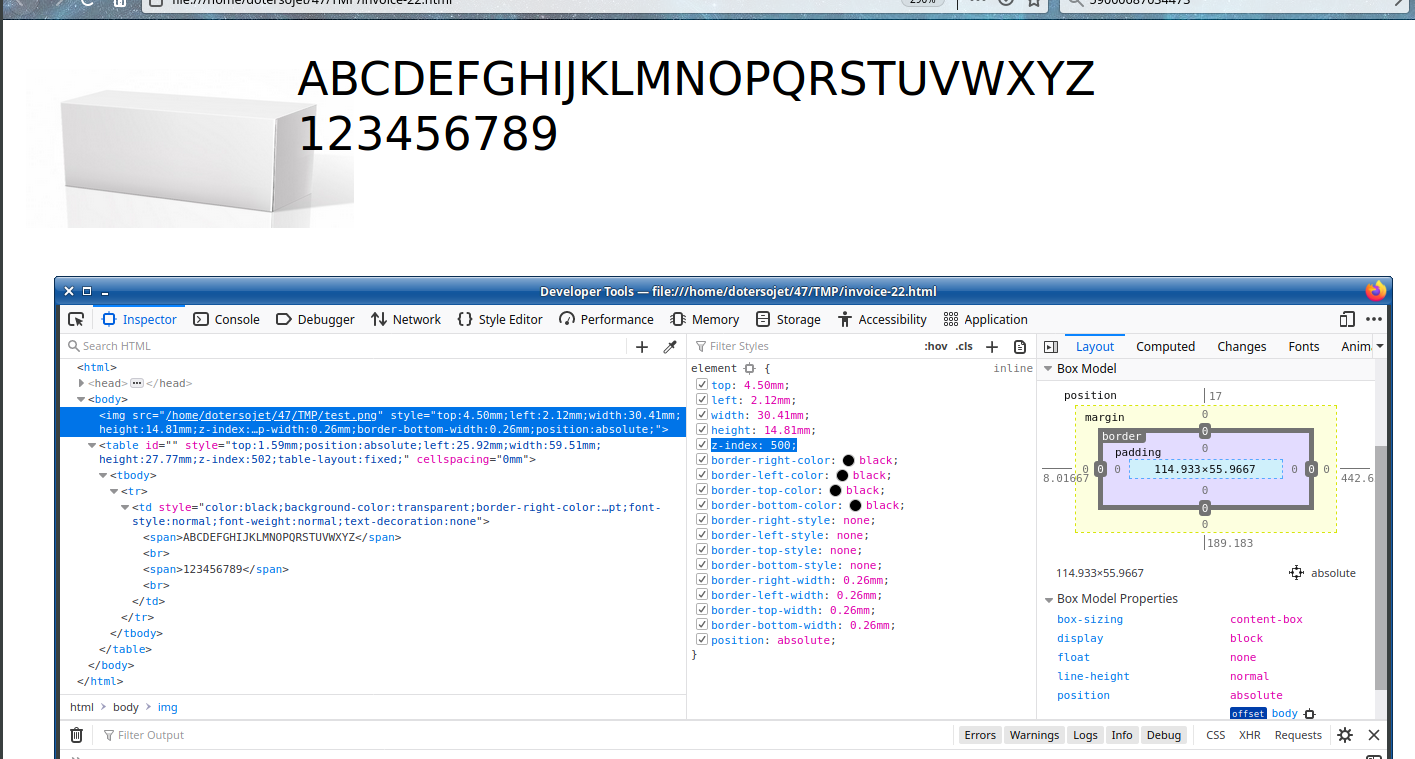This screenshot has width=1415, height=759.
Task: Switch to the Network tab
Action: [405, 320]
